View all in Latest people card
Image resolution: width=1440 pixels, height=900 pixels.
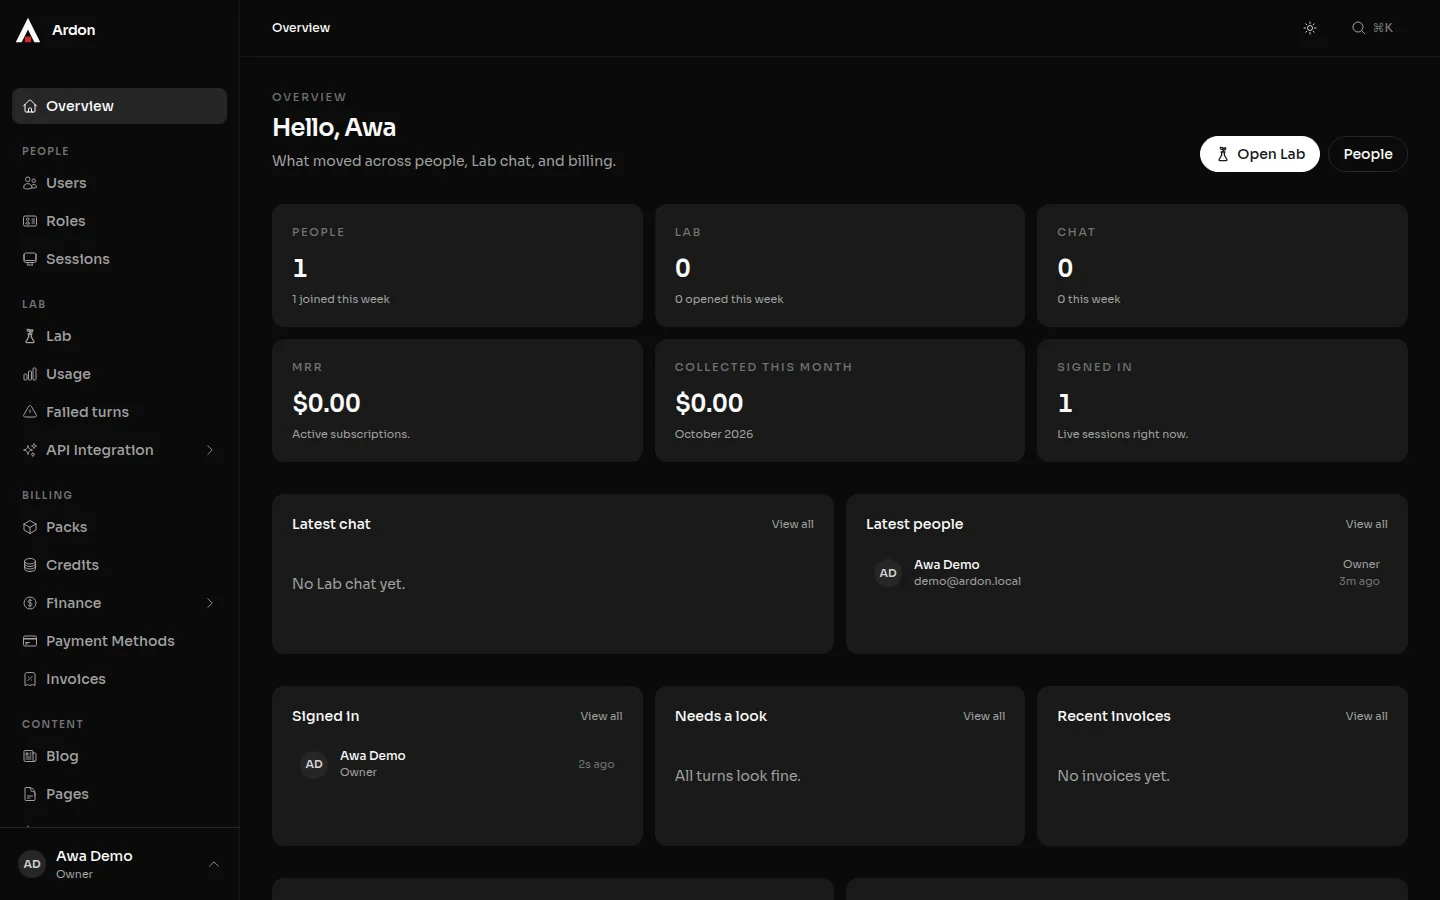(x=1366, y=524)
